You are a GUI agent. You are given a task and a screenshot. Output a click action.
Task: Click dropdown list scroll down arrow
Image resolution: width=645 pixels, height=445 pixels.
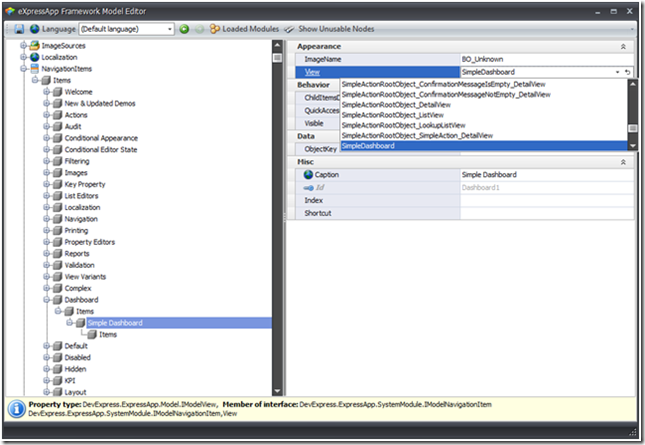click(x=633, y=146)
